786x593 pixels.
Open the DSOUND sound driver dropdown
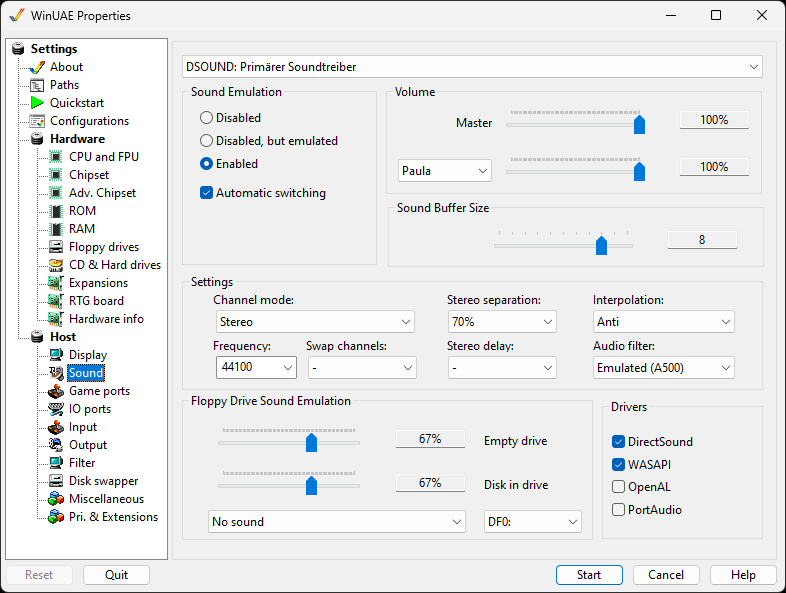(472, 67)
